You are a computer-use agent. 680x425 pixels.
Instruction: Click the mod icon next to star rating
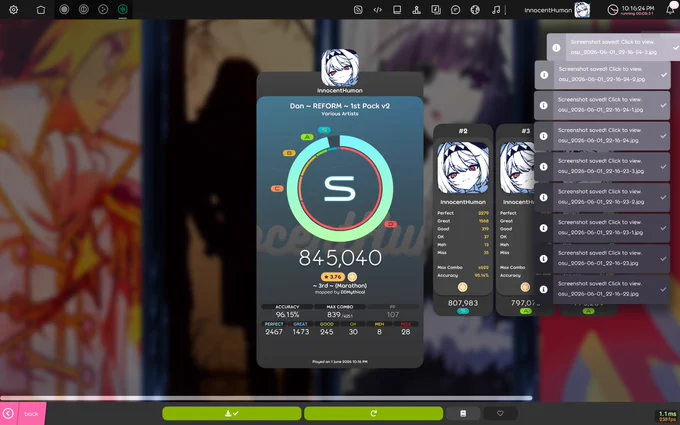[352, 277]
